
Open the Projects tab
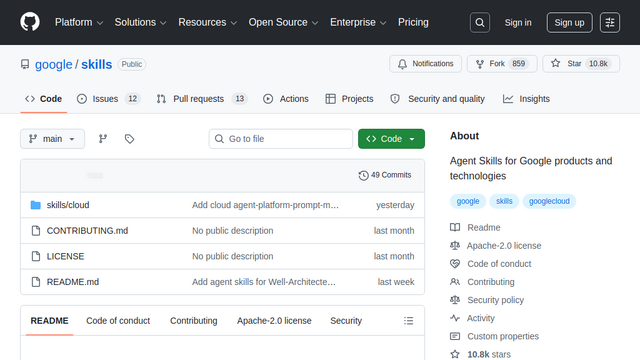[349, 99]
